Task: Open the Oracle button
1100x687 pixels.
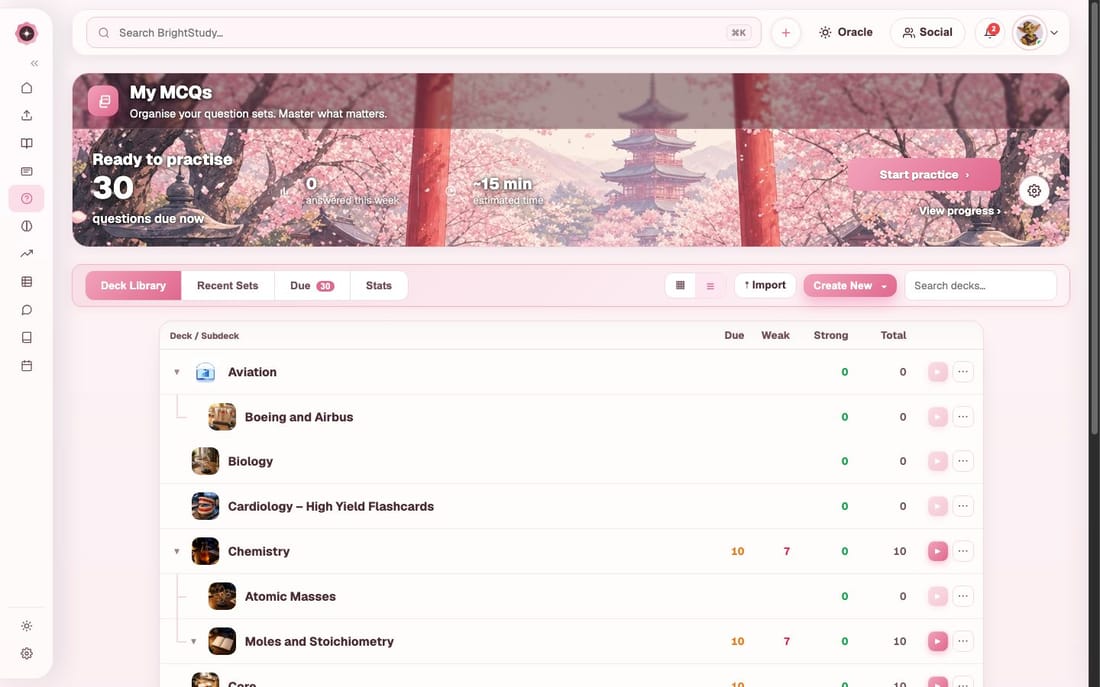Action: coord(845,32)
